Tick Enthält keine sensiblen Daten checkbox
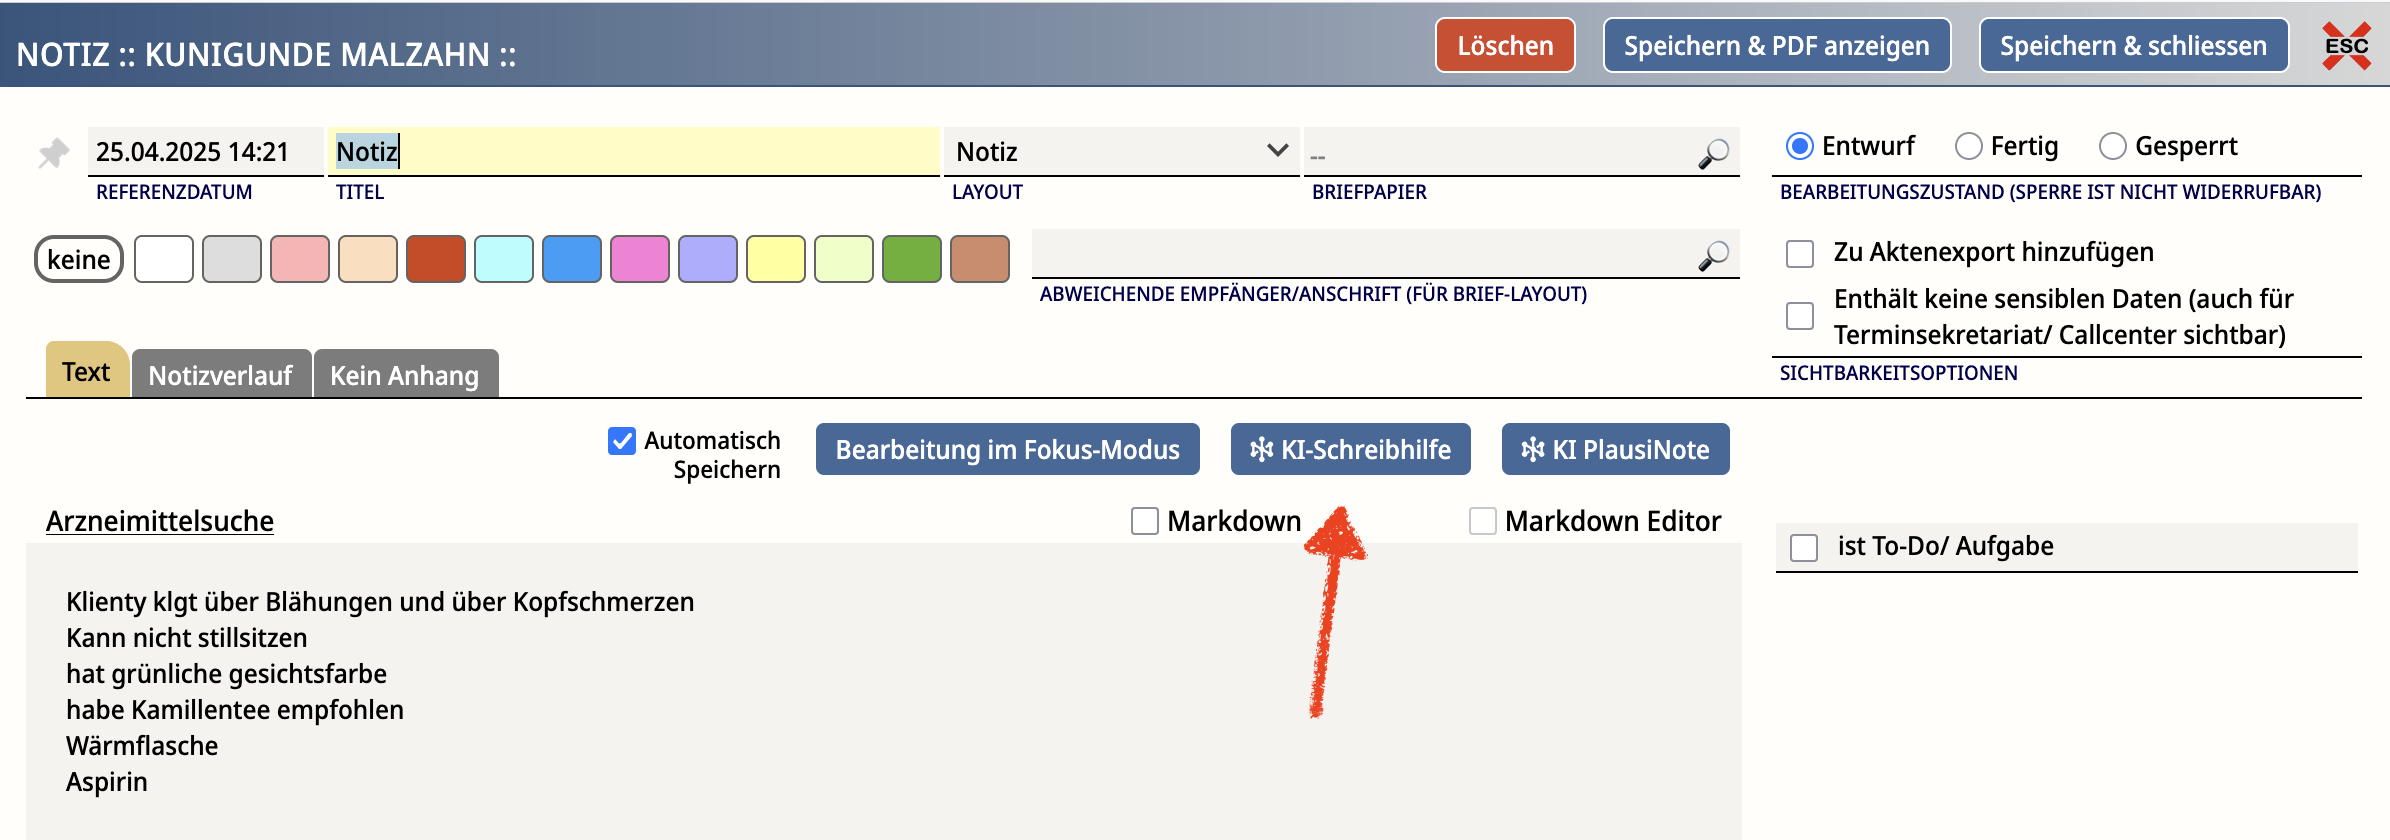 point(1800,316)
